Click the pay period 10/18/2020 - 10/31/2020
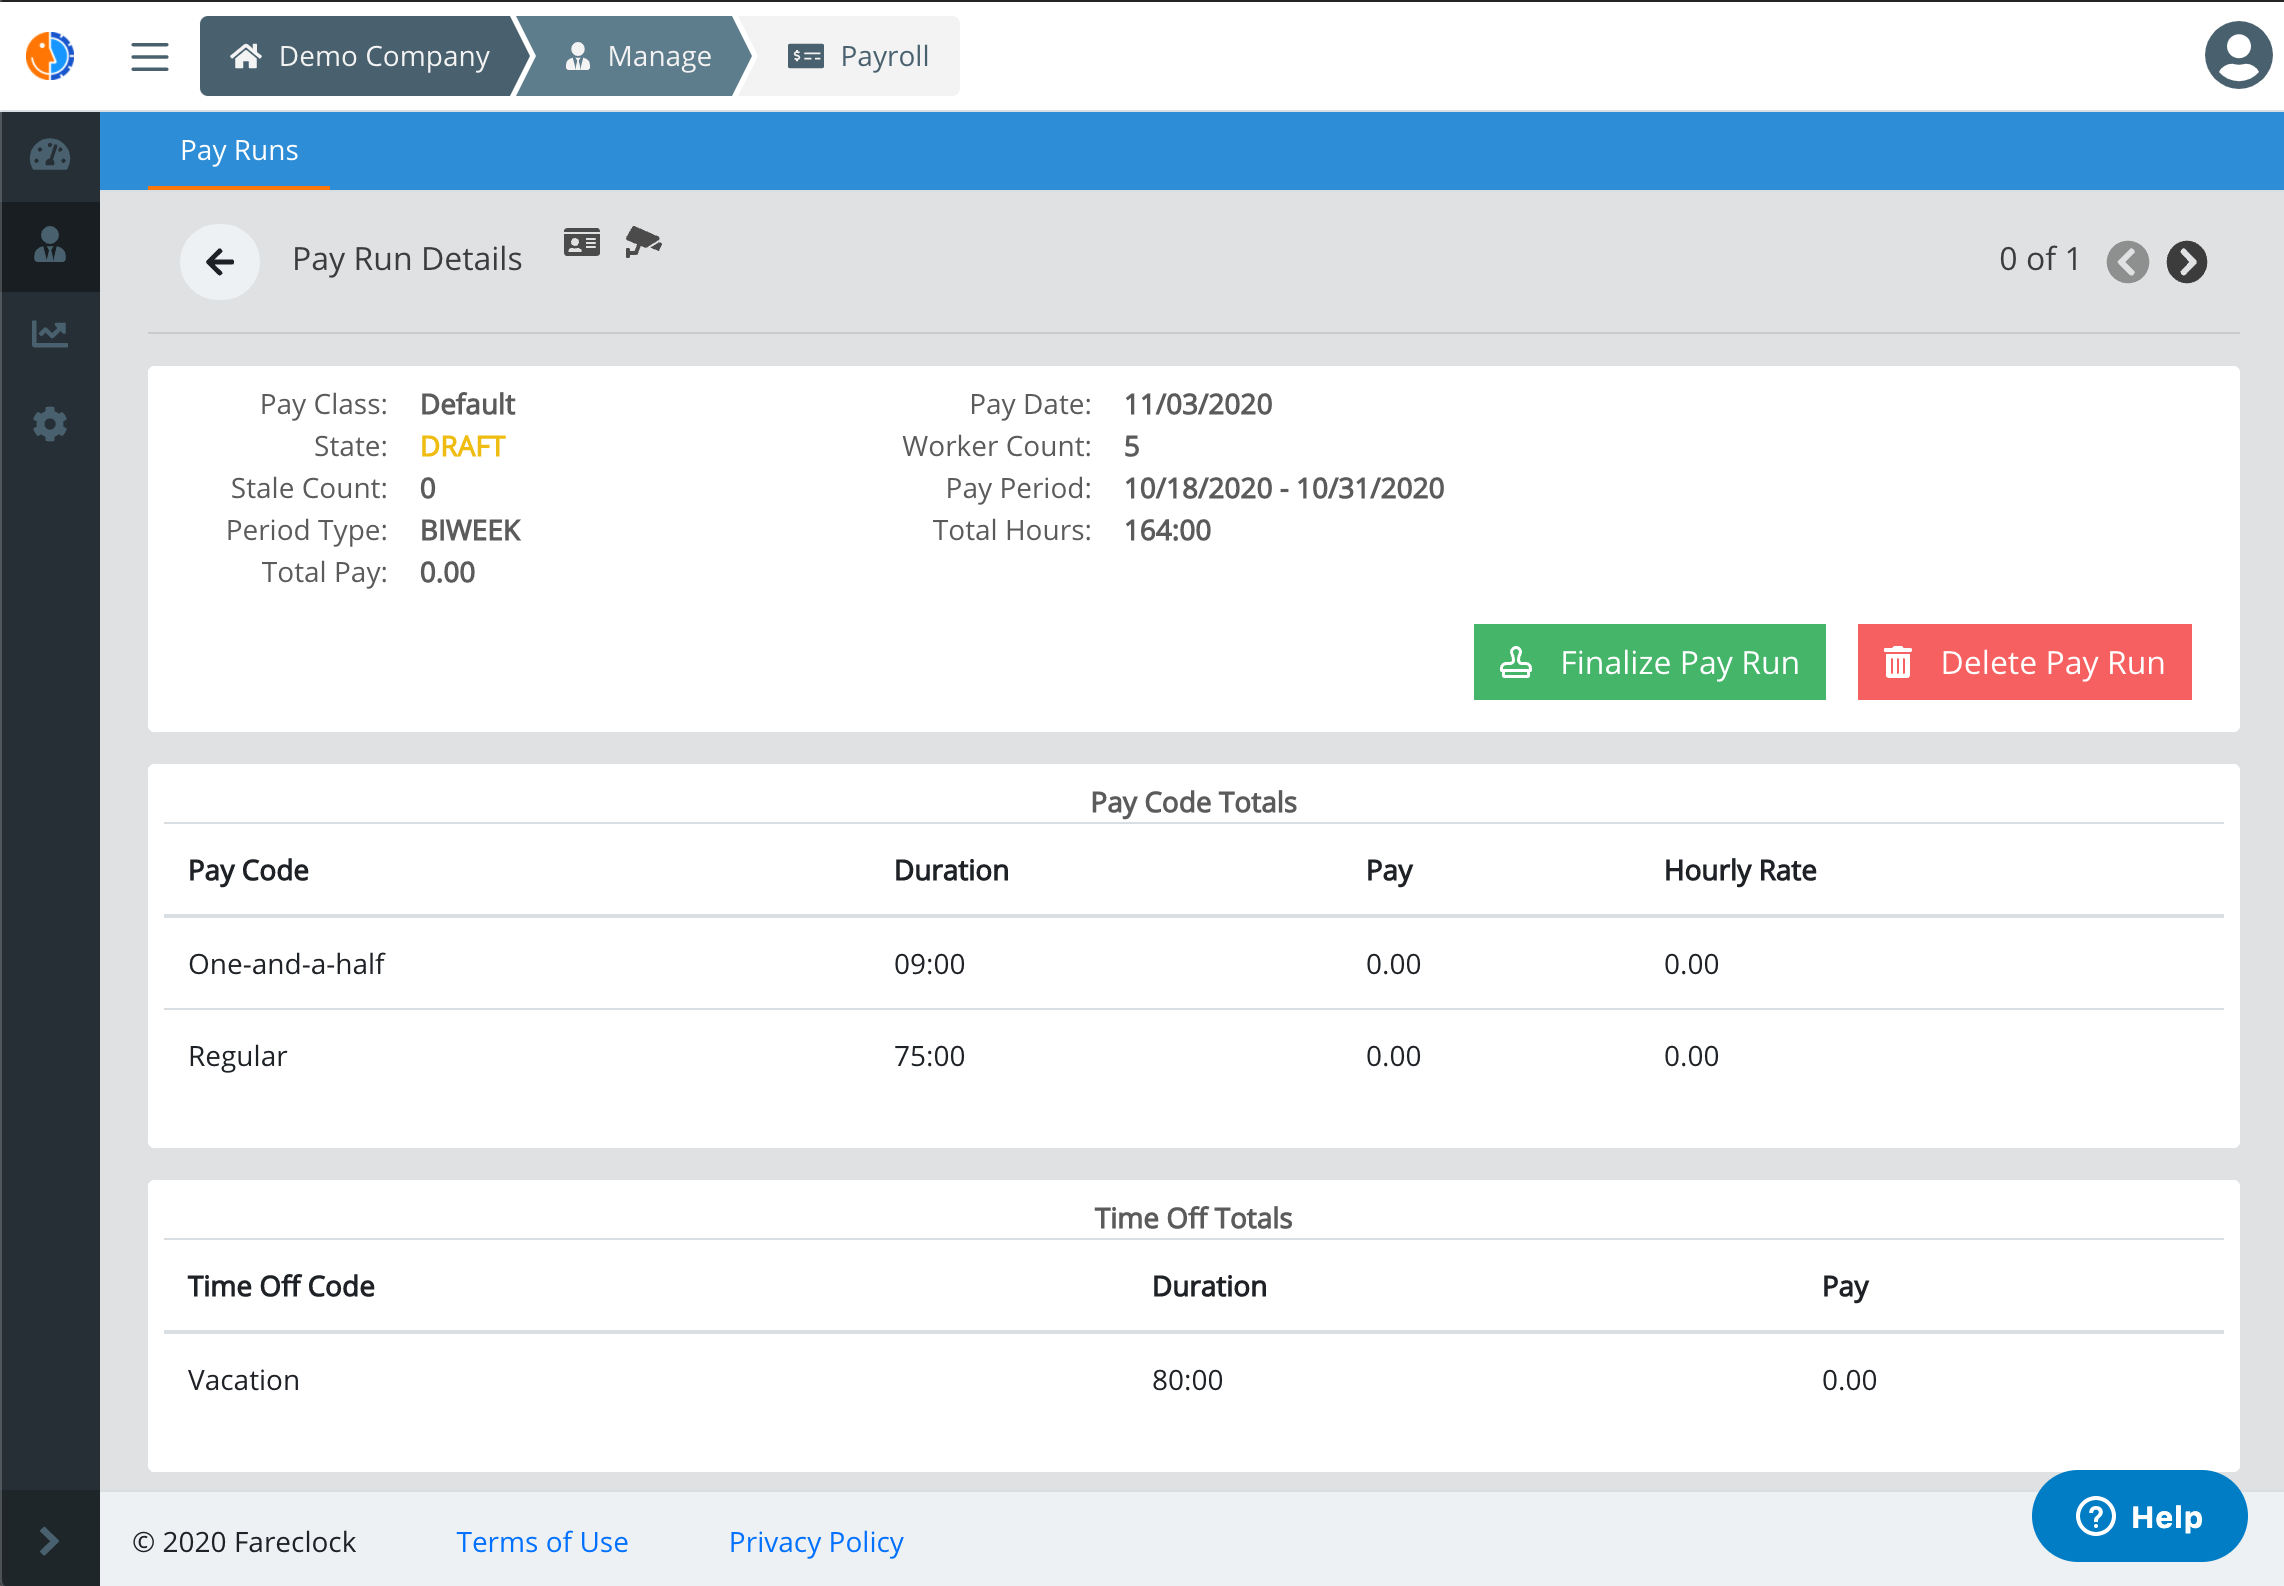This screenshot has height=1586, width=2284. (1284, 488)
